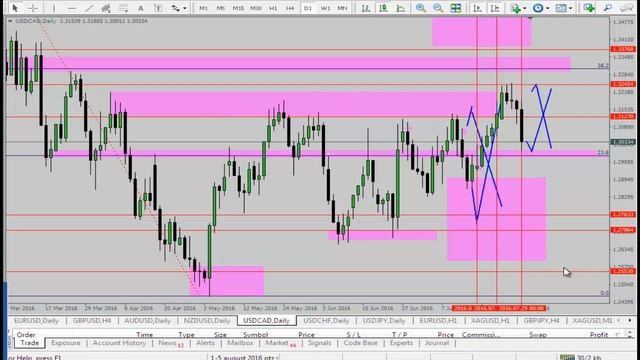Open the Journal terminal tab
Screen dimensions: 640x360
437,343
